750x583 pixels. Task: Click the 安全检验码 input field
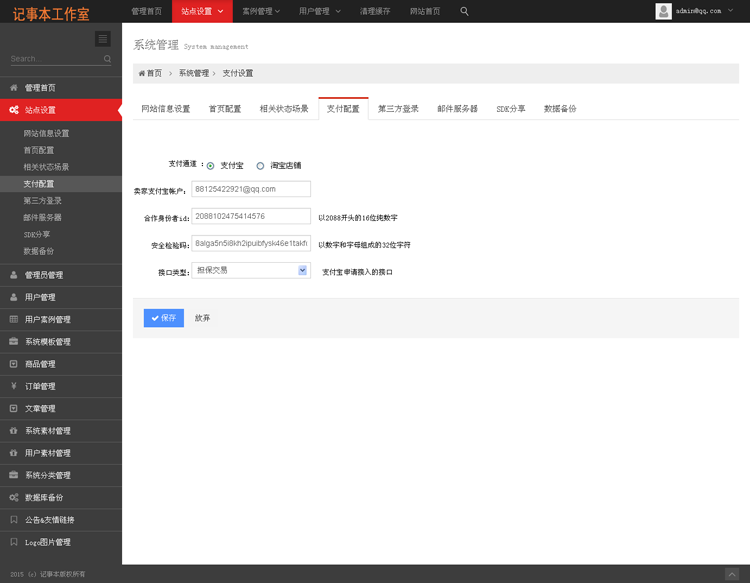251,243
